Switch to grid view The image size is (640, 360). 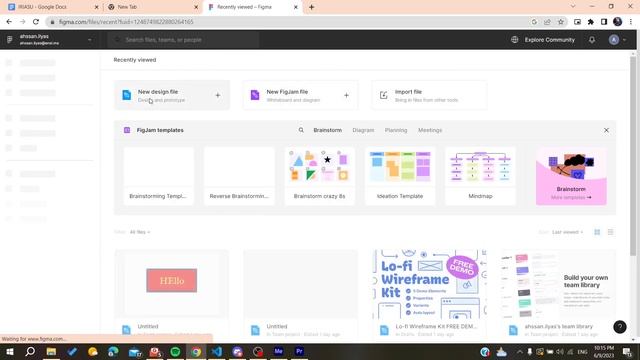coord(597,232)
